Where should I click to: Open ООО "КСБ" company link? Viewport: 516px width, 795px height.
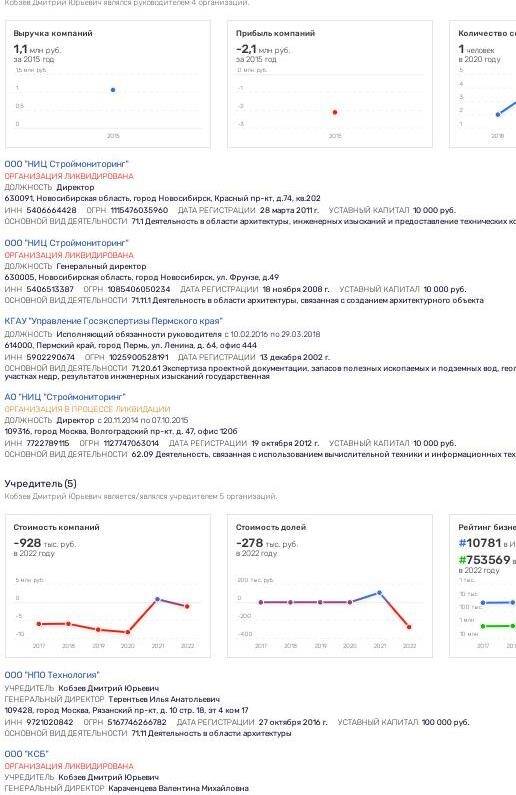(x=26, y=754)
